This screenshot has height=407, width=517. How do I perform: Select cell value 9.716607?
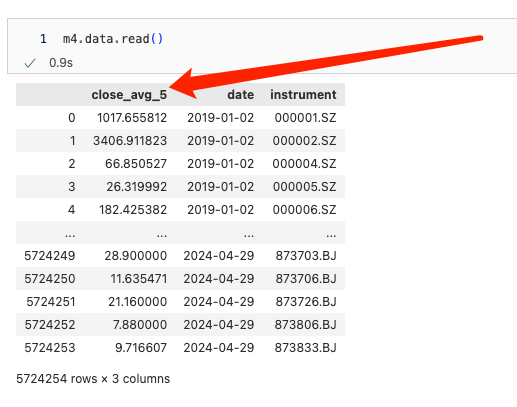coord(141,348)
